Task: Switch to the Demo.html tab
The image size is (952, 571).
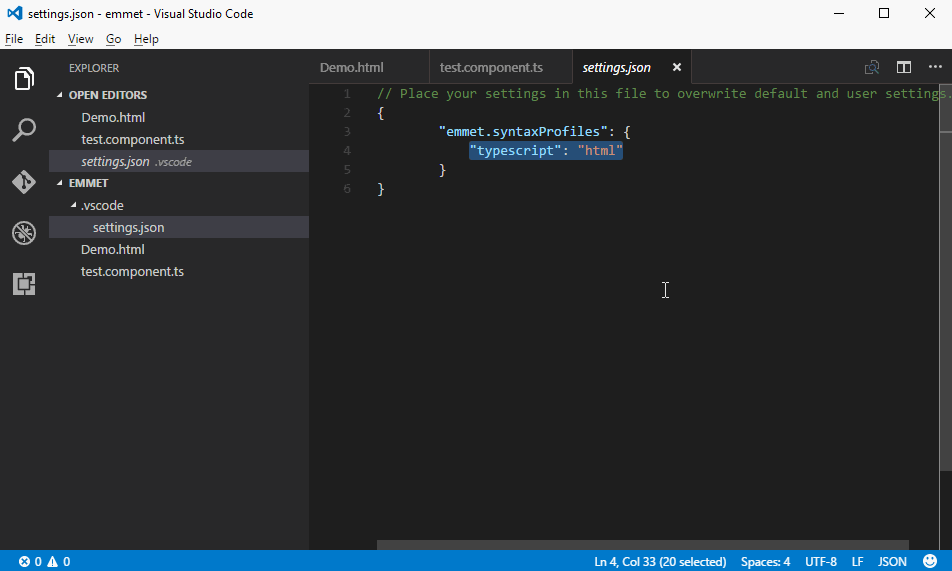Action: click(x=351, y=67)
